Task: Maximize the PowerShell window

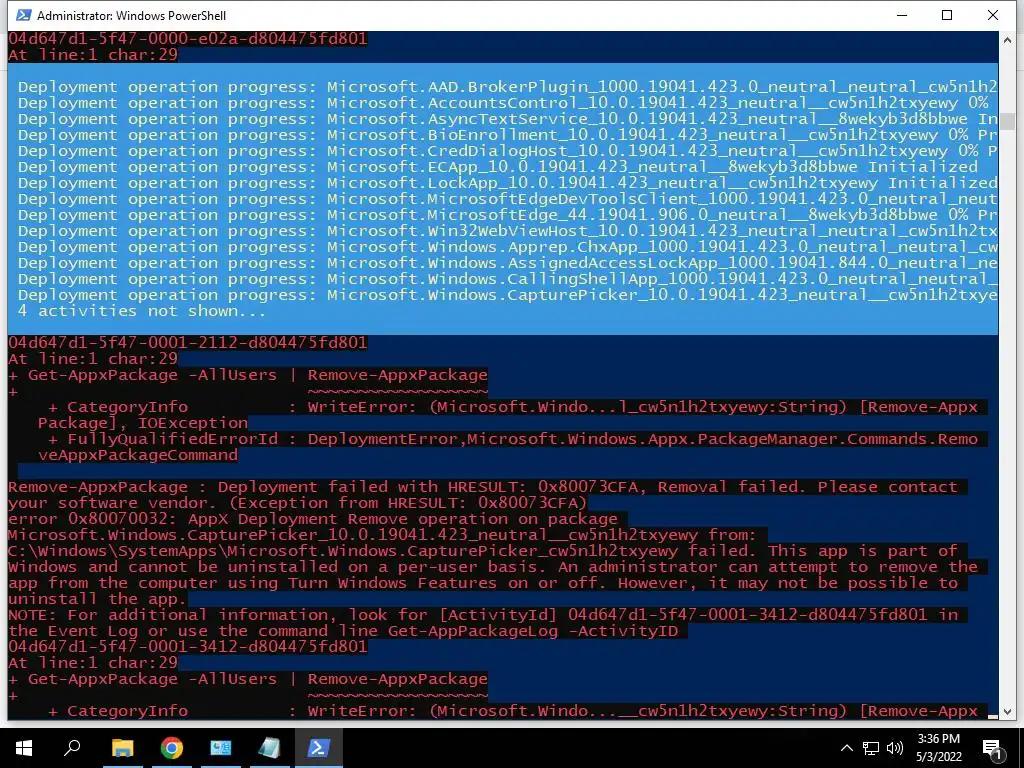Action: (947, 15)
